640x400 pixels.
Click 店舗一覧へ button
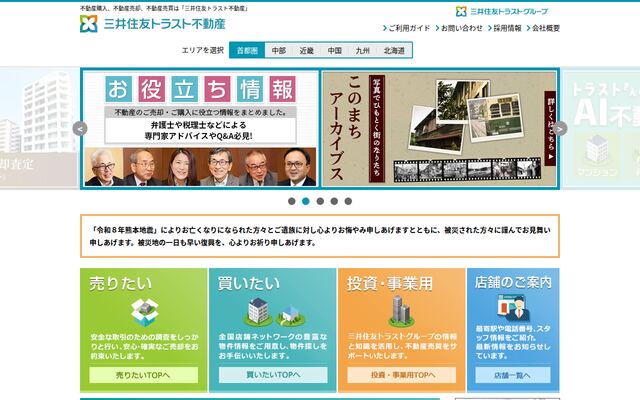click(513, 375)
